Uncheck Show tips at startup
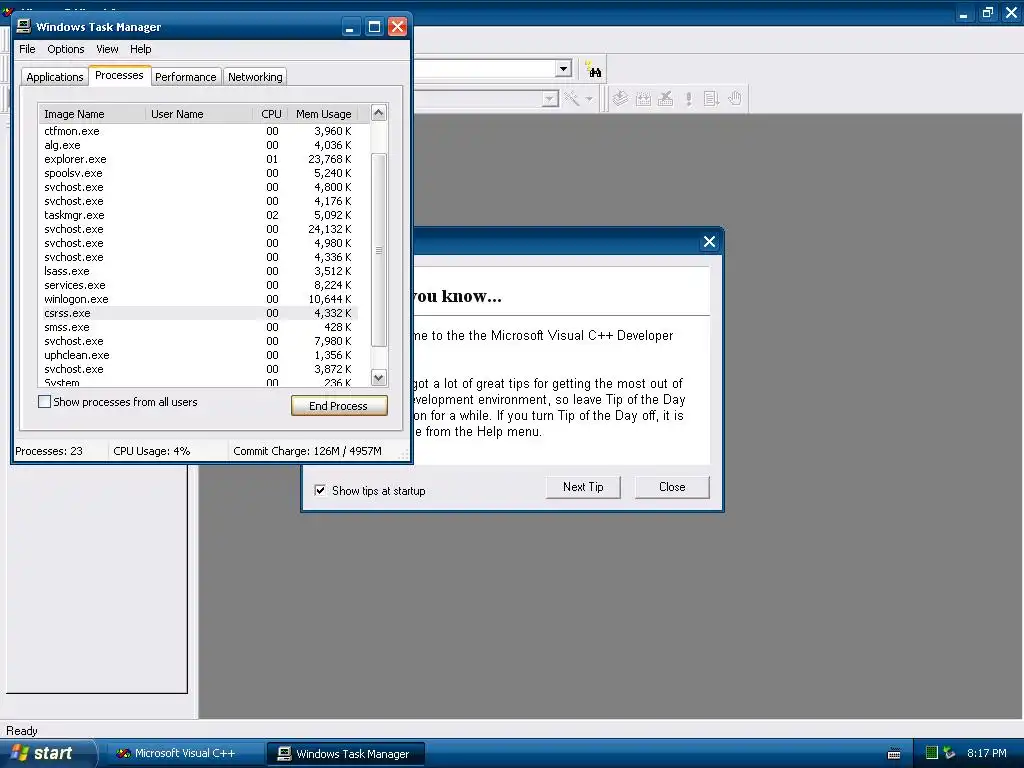 click(320, 490)
